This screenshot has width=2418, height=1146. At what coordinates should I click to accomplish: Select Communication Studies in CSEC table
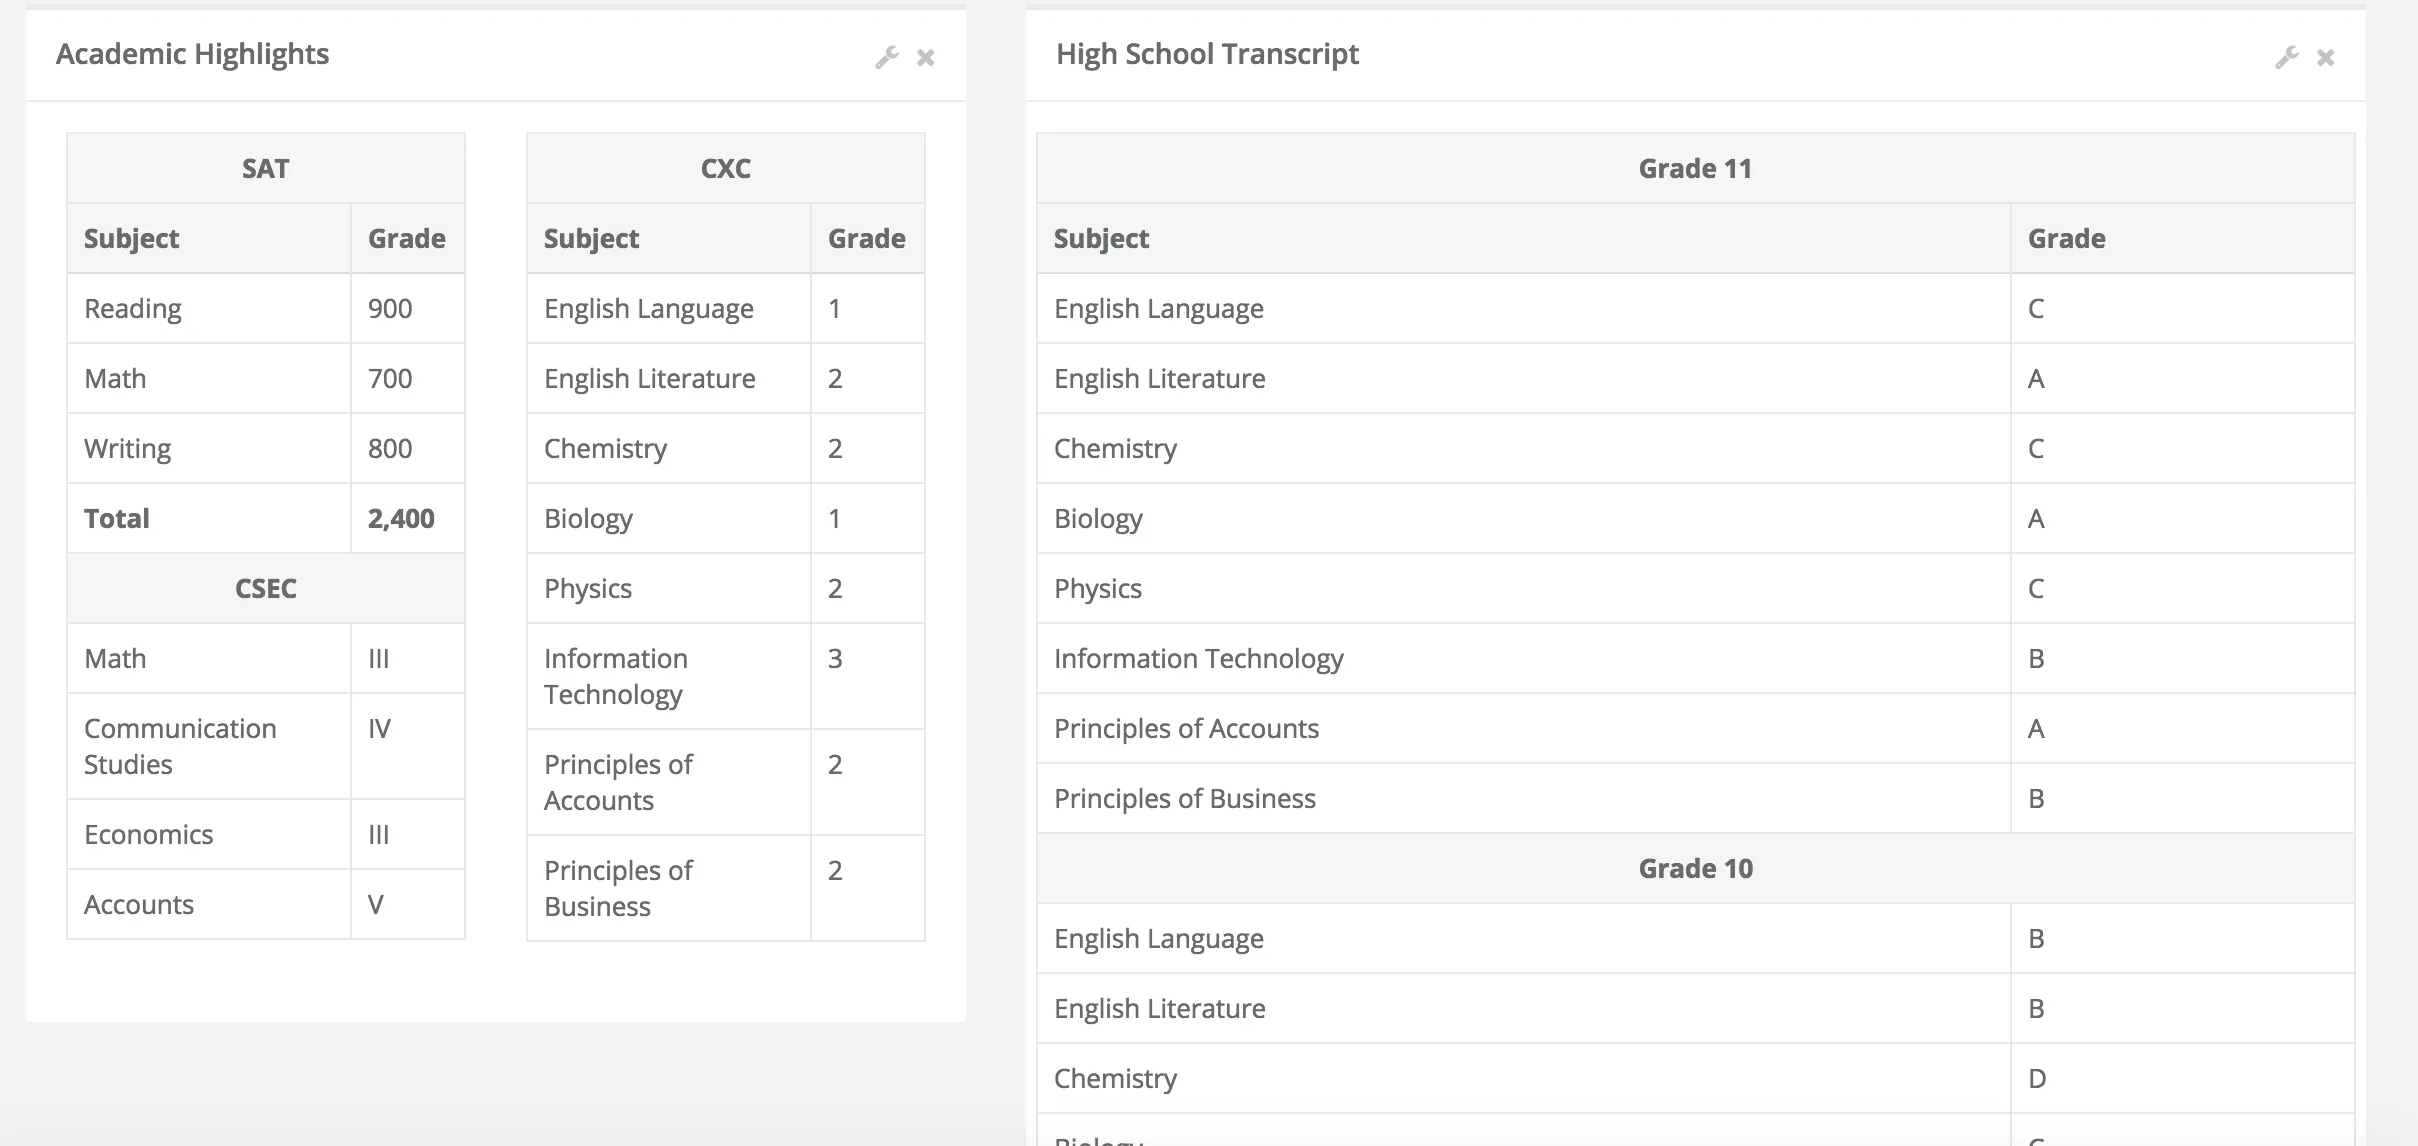(180, 746)
